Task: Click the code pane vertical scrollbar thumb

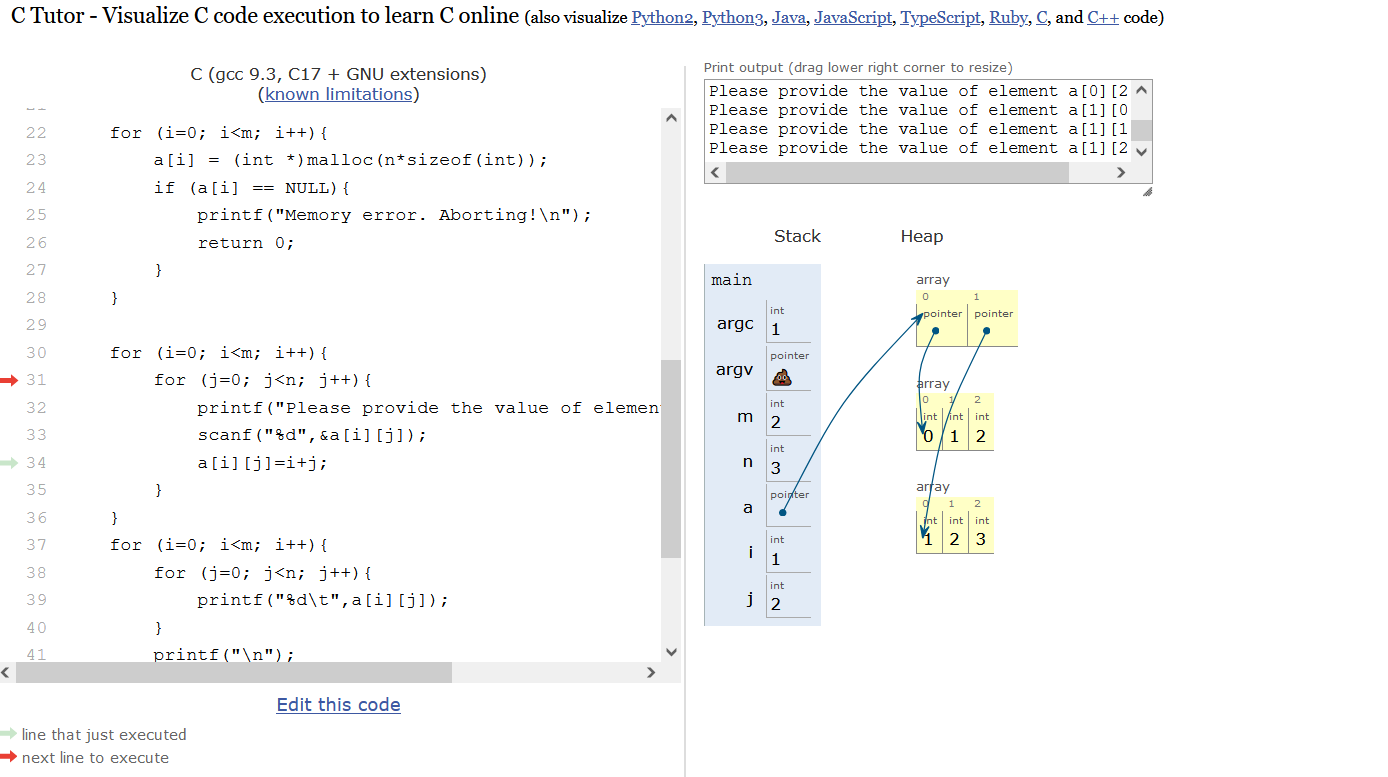Action: click(x=671, y=458)
